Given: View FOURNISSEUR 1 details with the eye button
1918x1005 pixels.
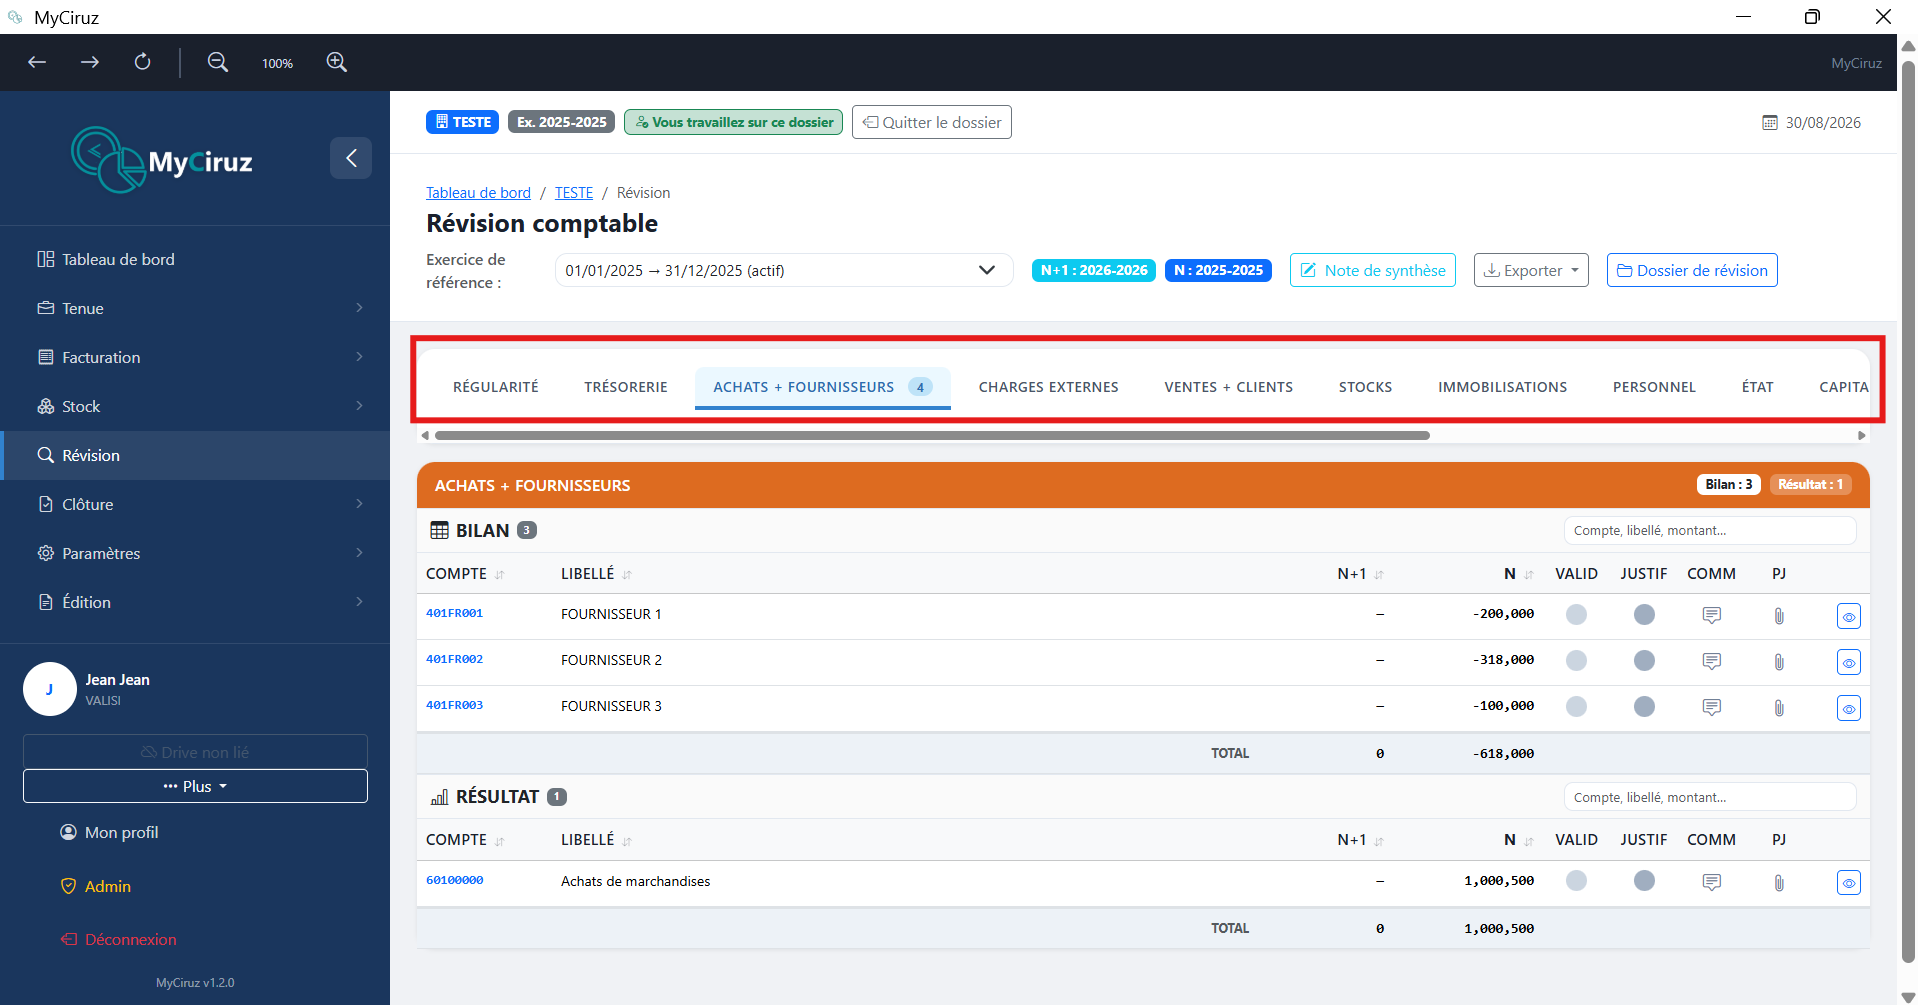Looking at the screenshot, I should [x=1848, y=616].
